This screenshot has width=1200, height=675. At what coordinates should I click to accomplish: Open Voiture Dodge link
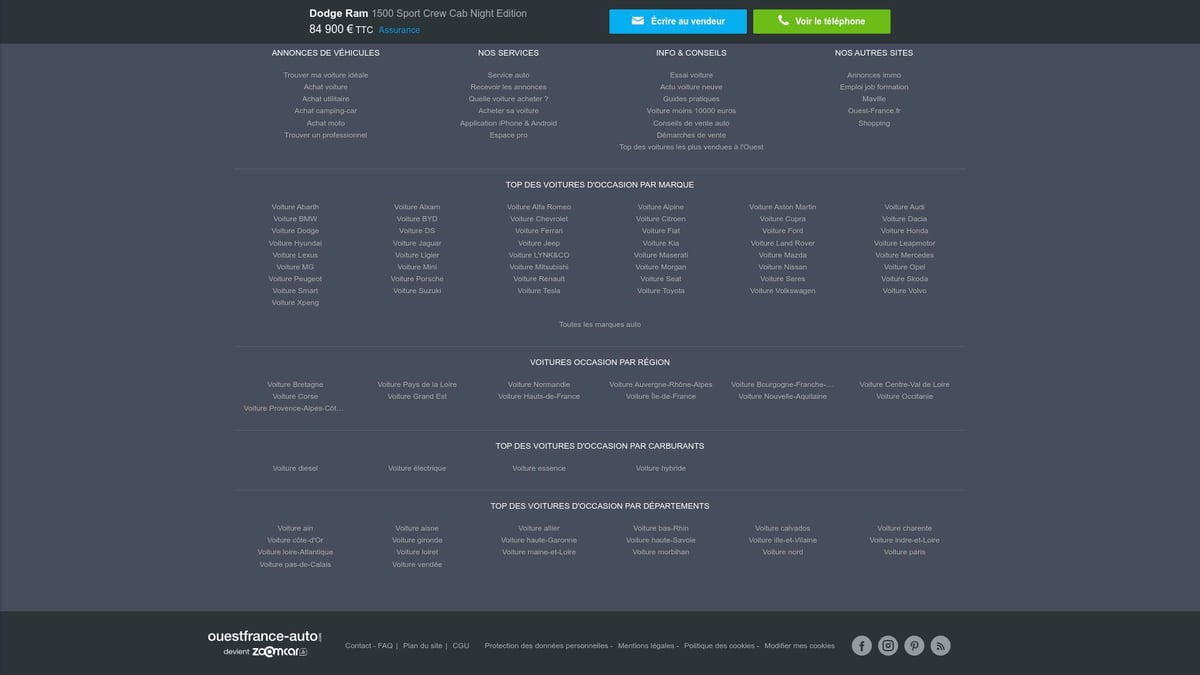(295, 231)
